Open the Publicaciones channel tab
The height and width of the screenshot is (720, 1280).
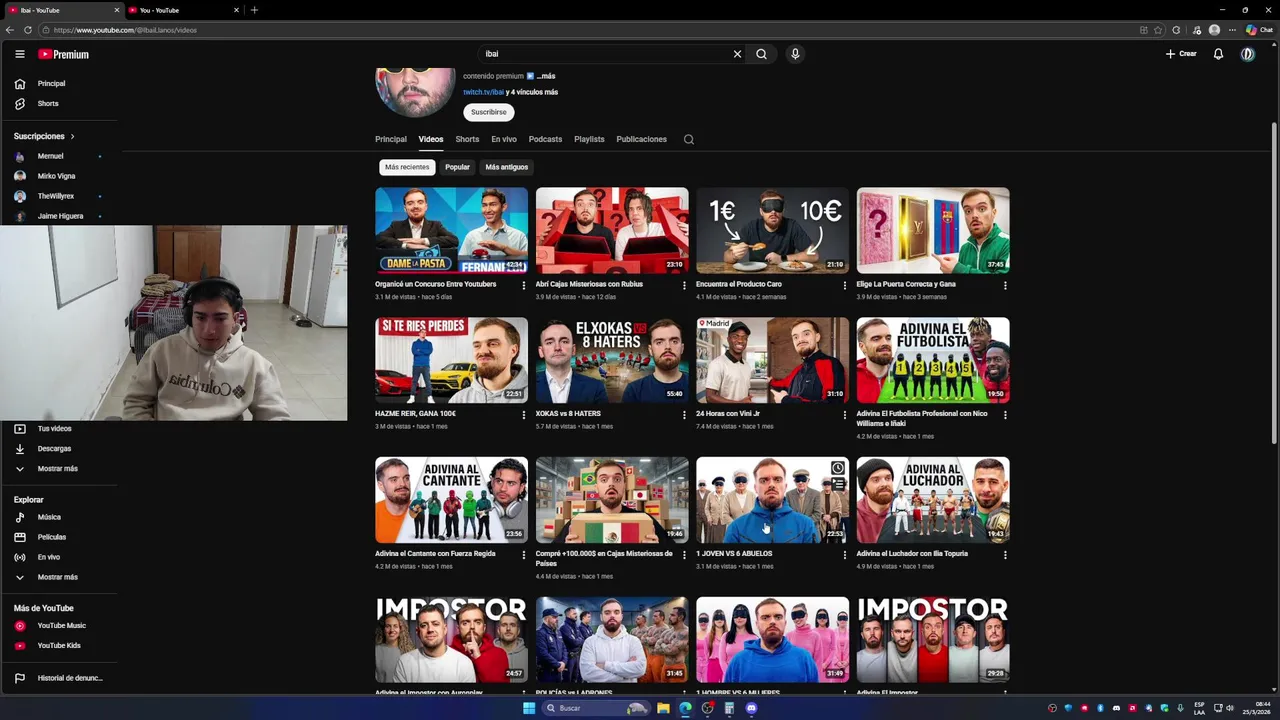click(x=641, y=139)
